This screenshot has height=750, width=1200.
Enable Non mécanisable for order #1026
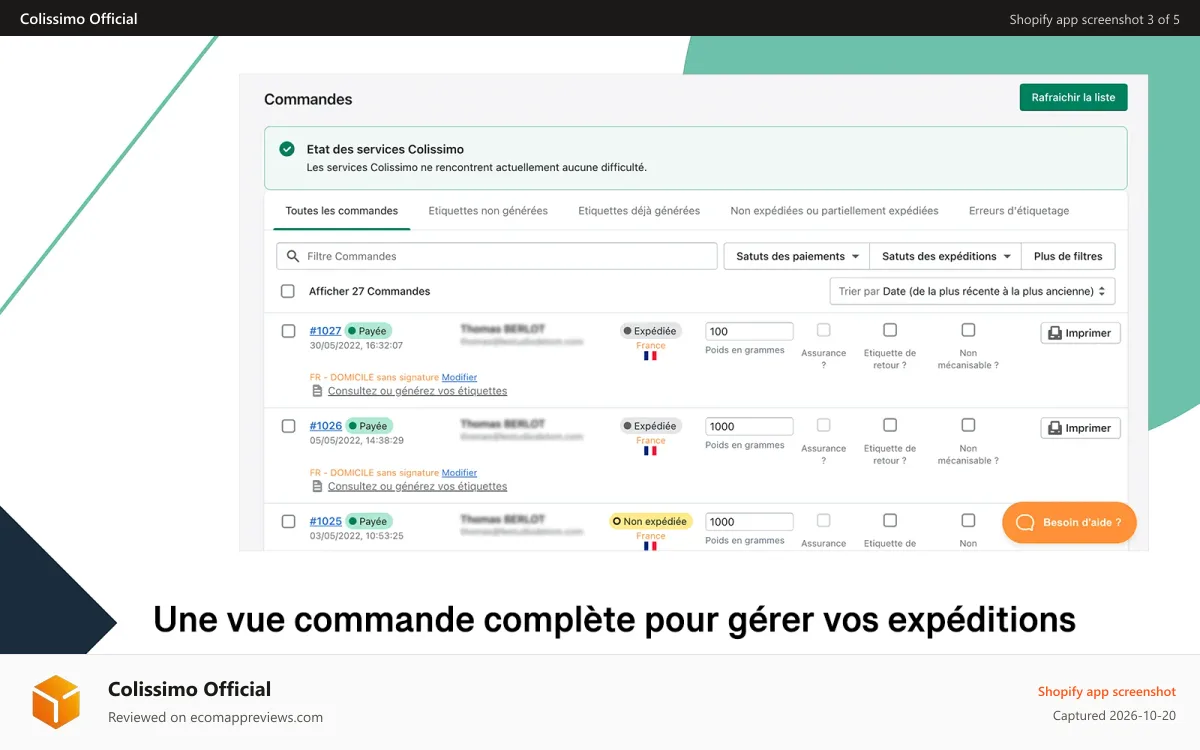[968, 425]
